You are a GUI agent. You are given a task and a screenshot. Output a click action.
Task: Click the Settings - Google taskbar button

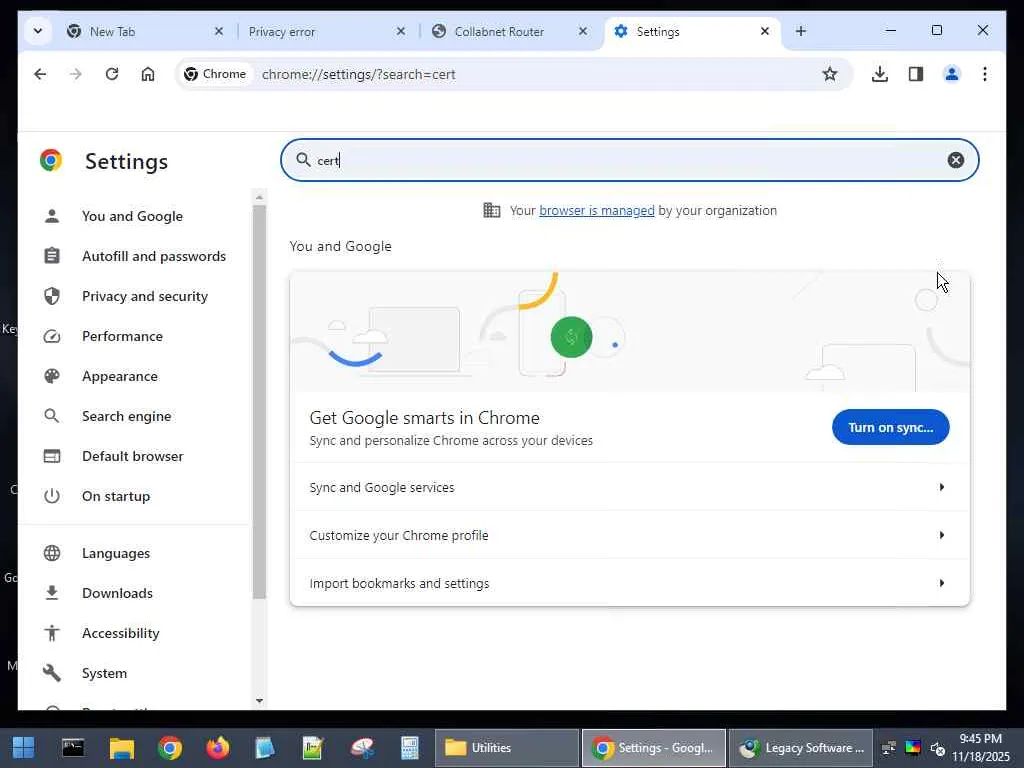pyautogui.click(x=653, y=748)
